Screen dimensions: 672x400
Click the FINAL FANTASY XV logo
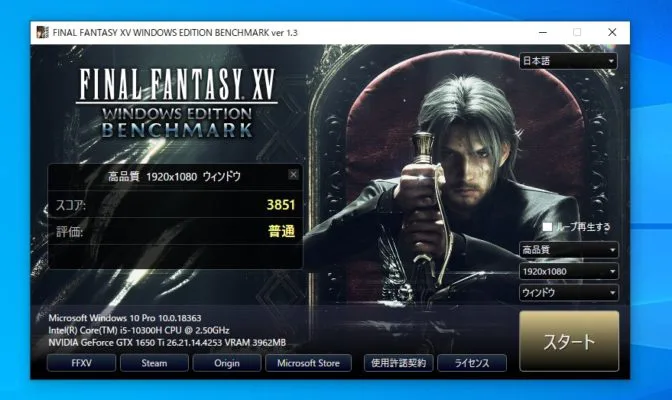click(177, 103)
